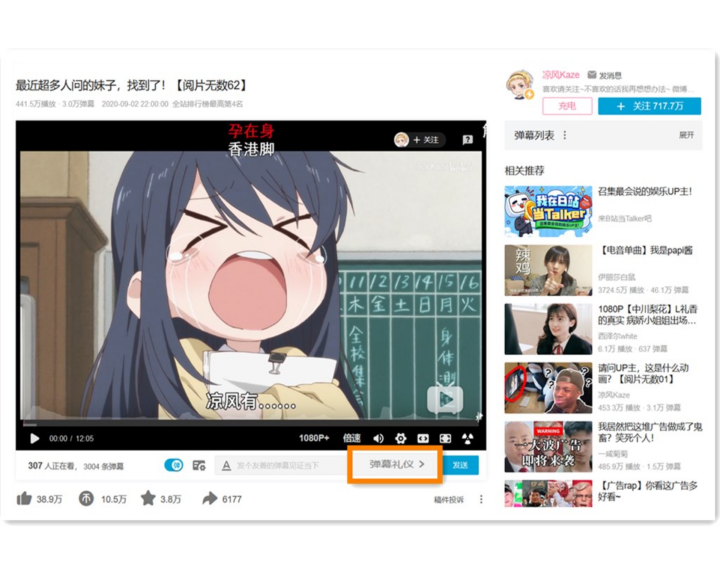Mute video using the speaker icon
The image size is (720, 575).
point(378,439)
